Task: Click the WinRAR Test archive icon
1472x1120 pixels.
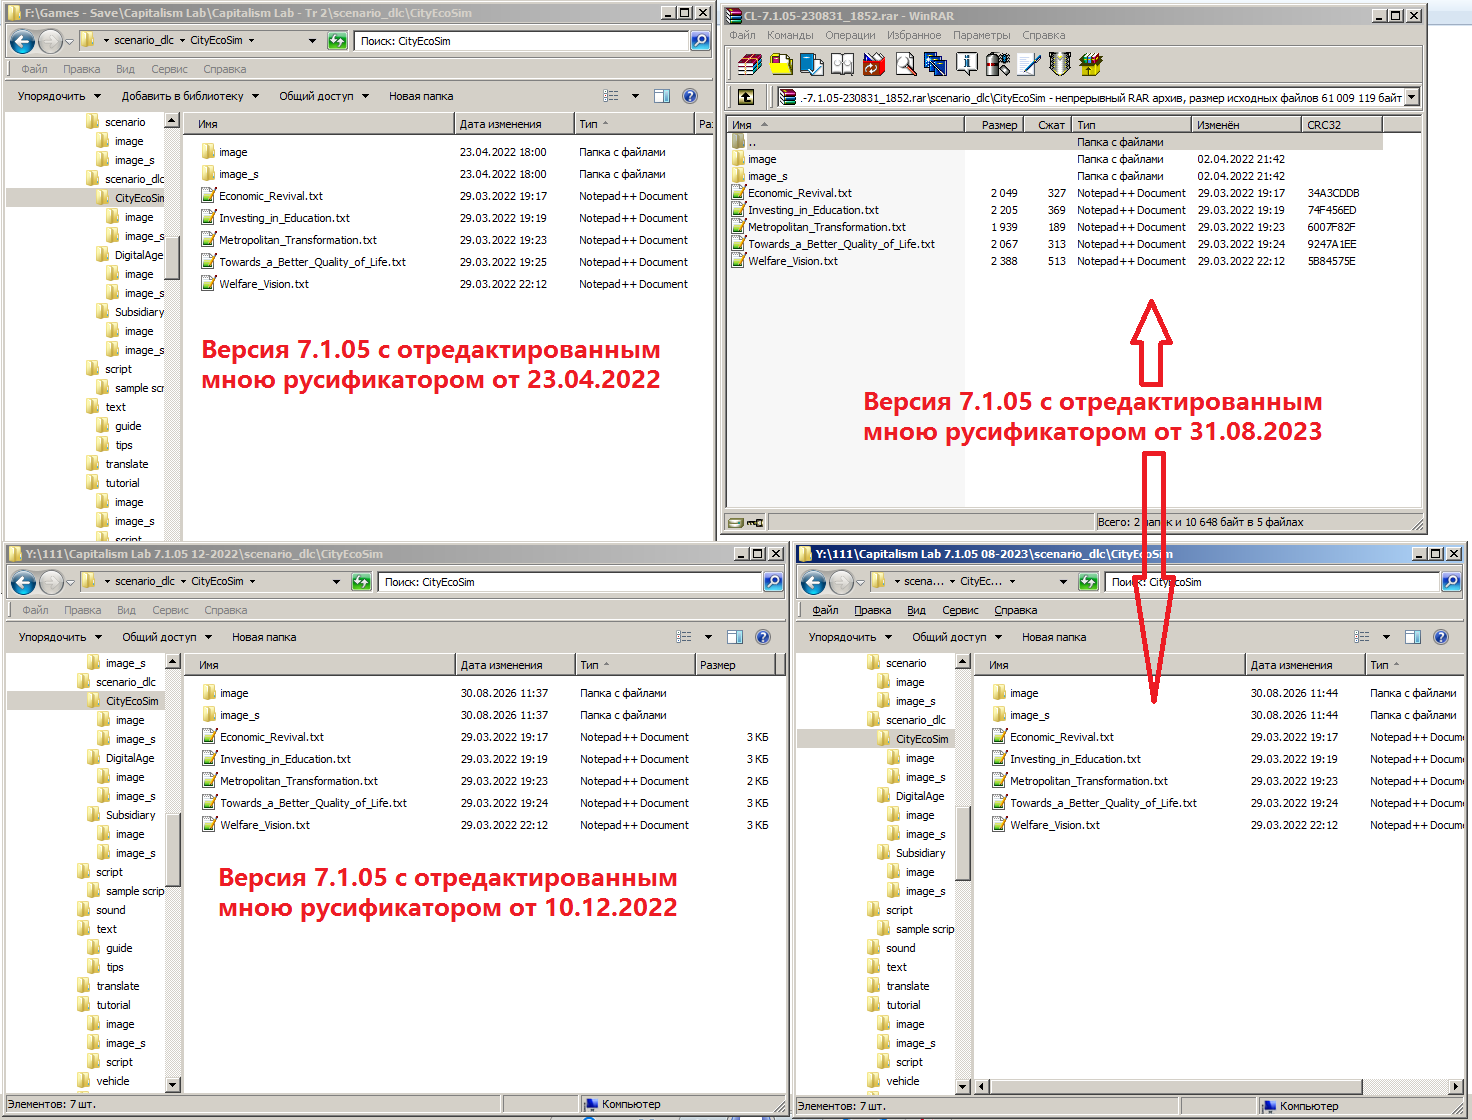Action: [x=812, y=65]
